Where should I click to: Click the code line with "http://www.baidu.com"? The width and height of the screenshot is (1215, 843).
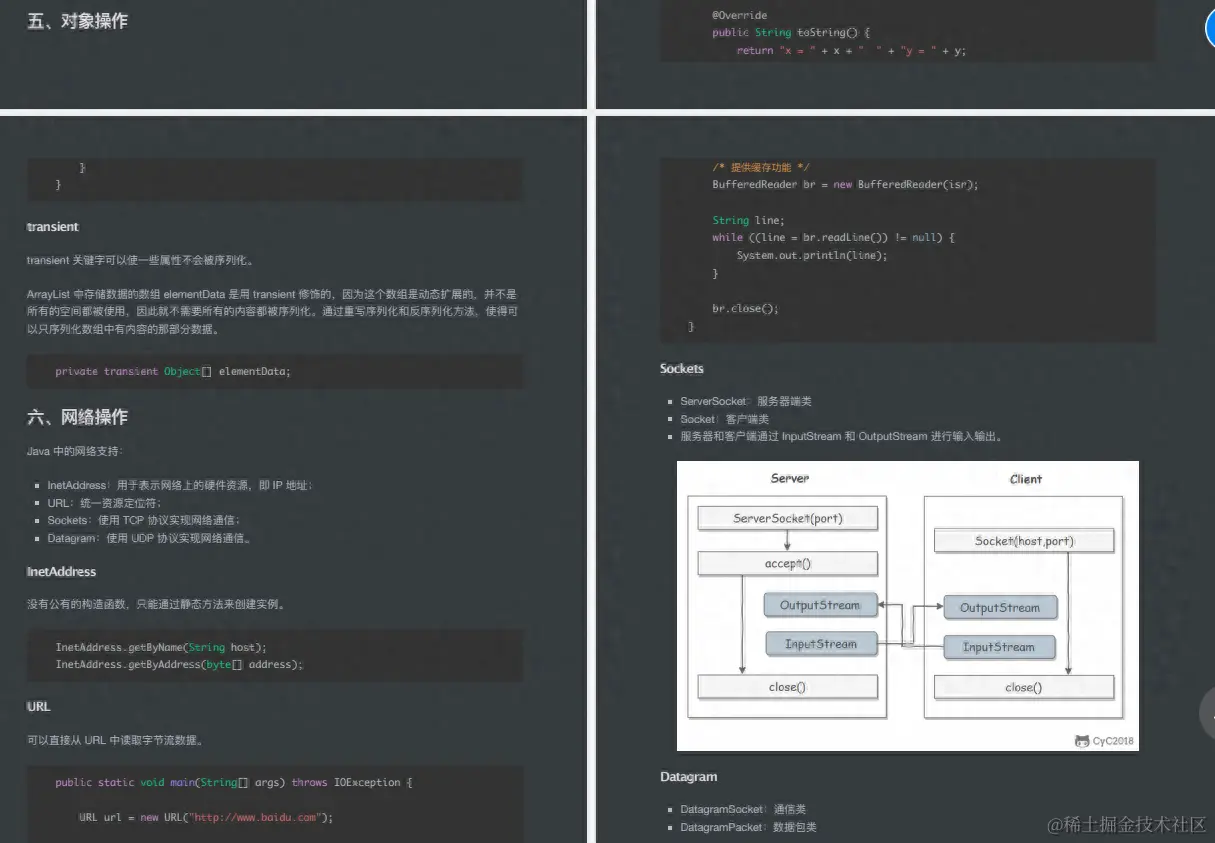point(205,817)
